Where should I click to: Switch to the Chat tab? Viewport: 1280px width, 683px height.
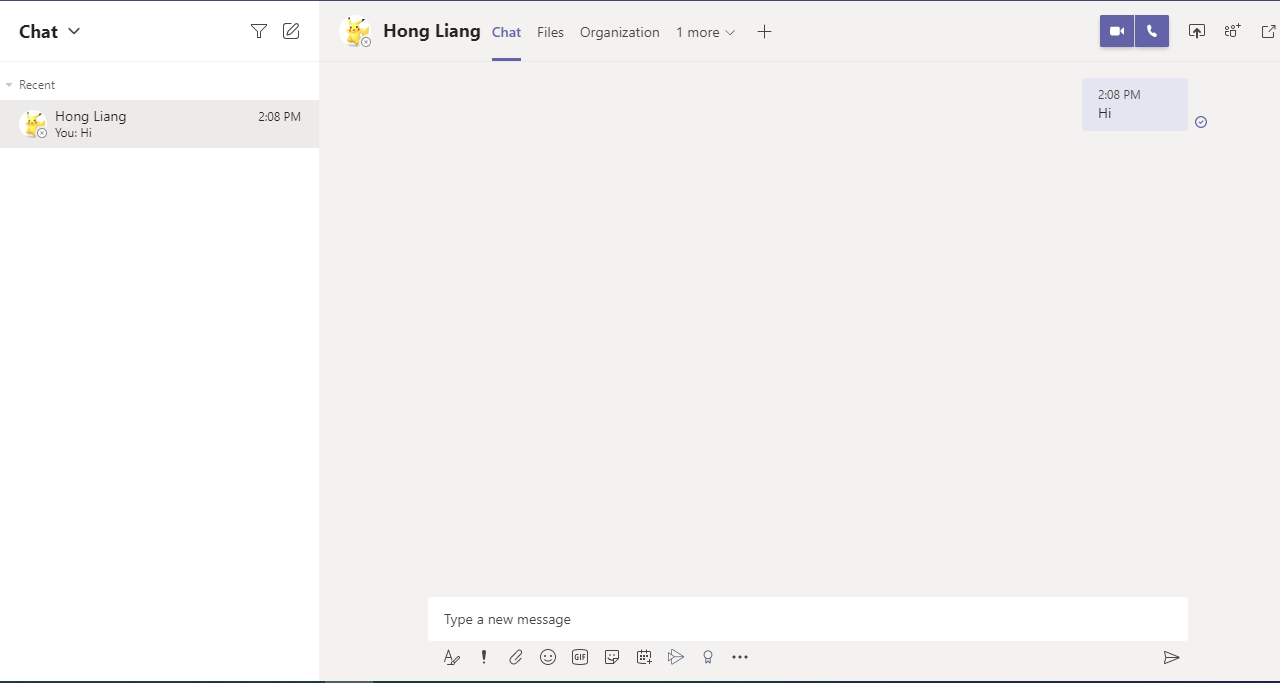coord(506,32)
